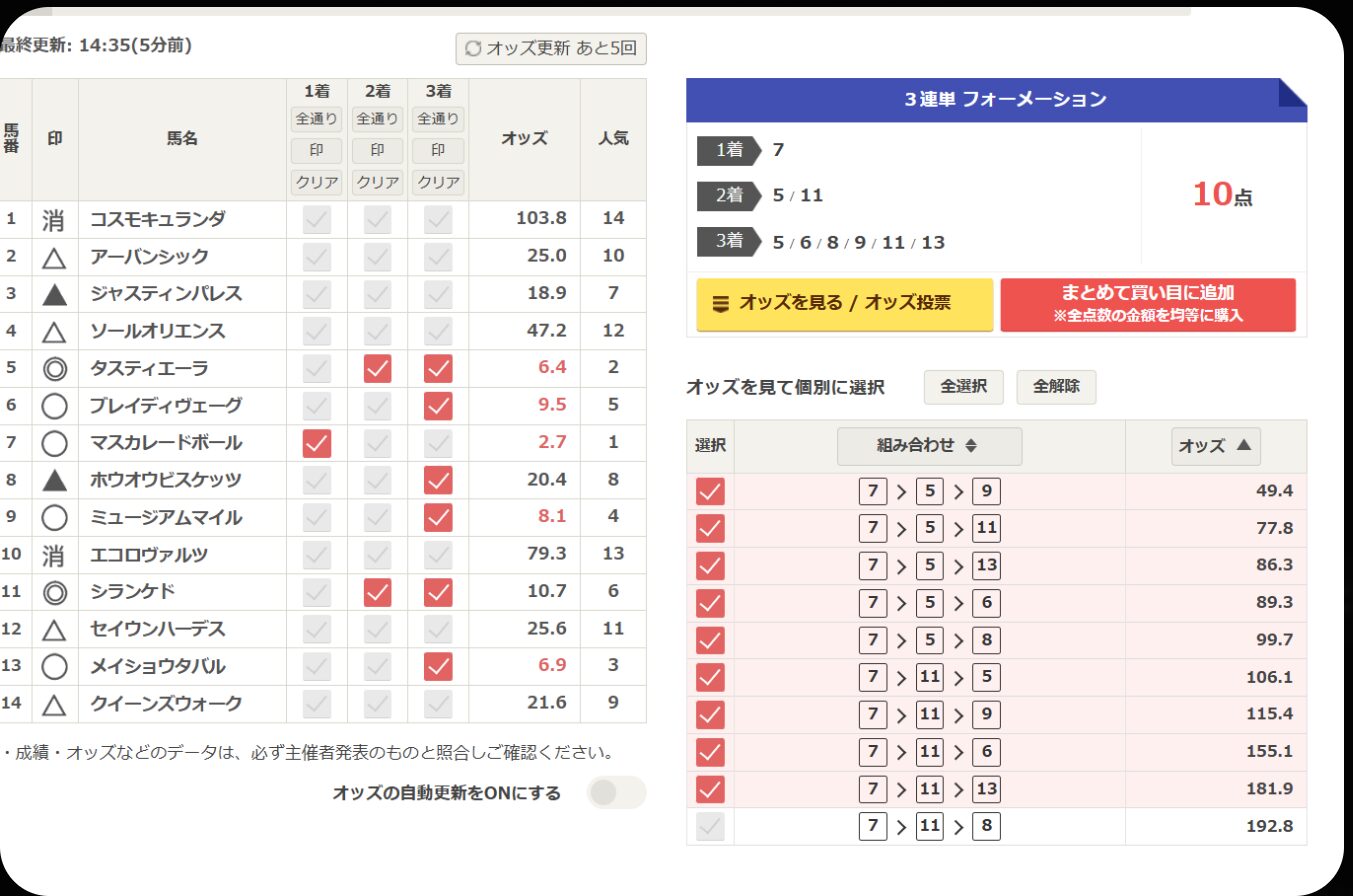Screen dimensions: 1353x896
Task: Click the double-circle mark icon for タスティエーラ
Action: (x=55, y=368)
